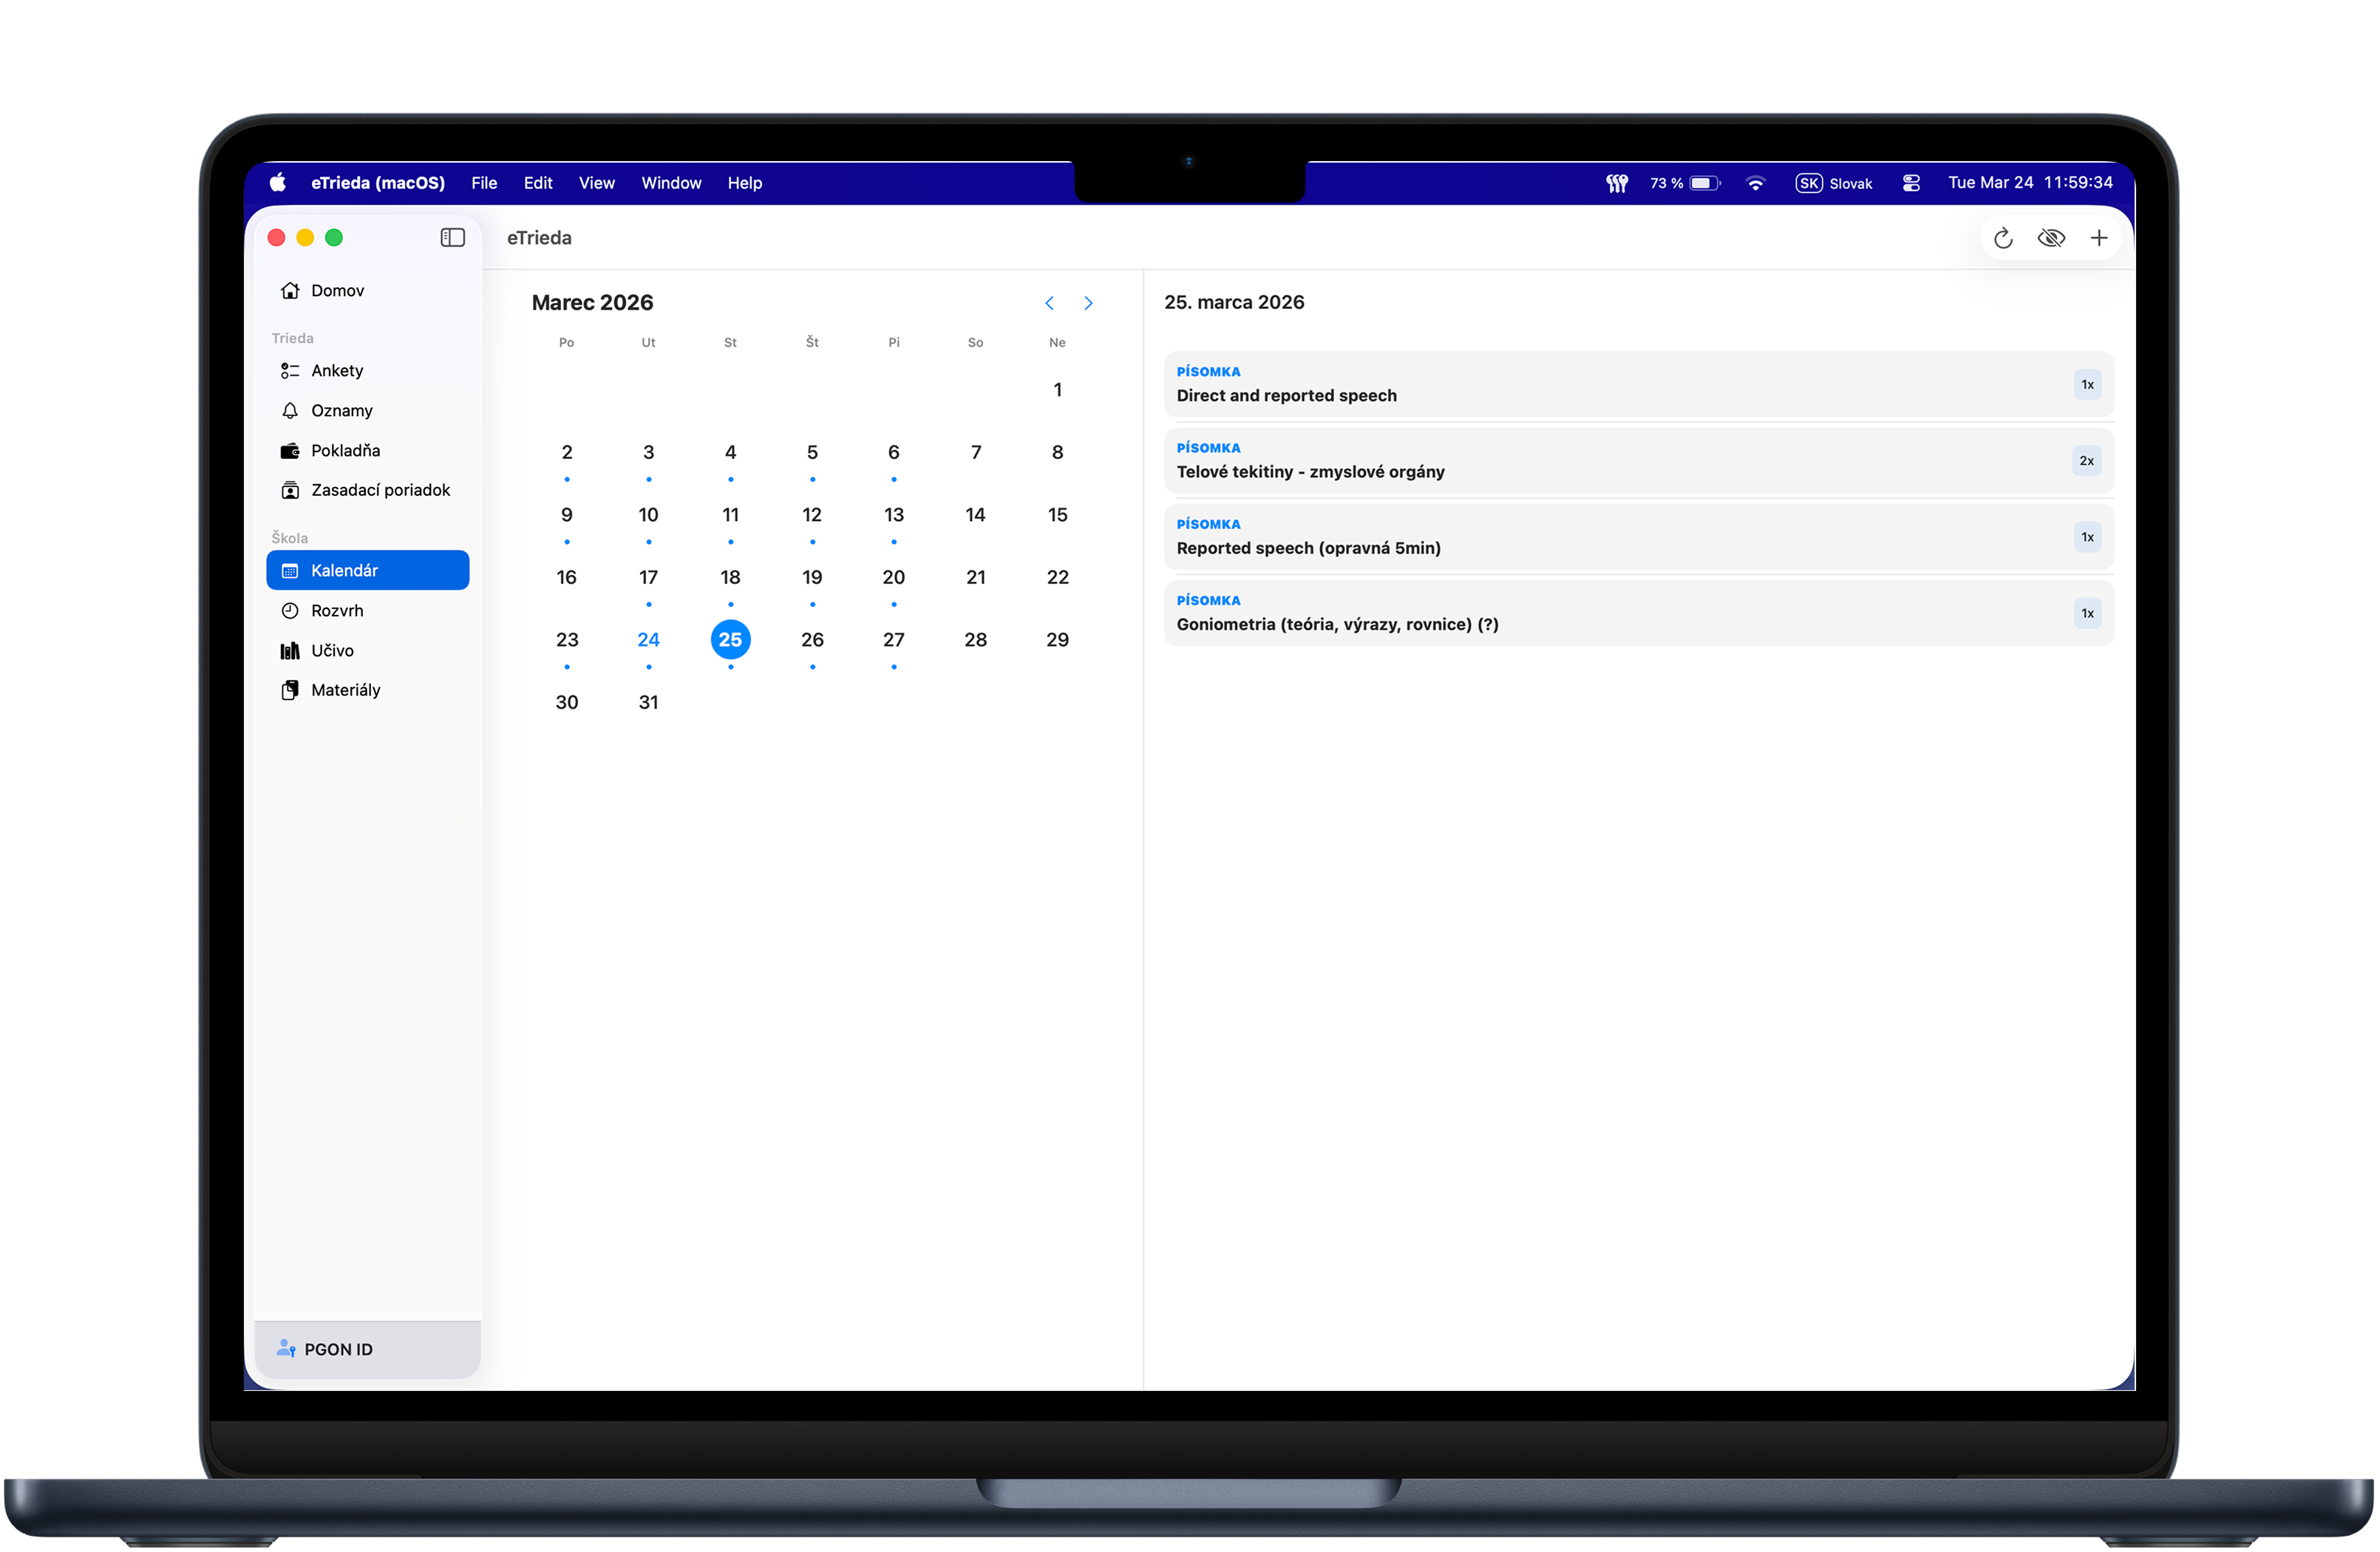This screenshot has height=1552, width=2380.
Task: Open the Goniometria (teória, výrazy, rovnice) test
Action: [x=1639, y=613]
